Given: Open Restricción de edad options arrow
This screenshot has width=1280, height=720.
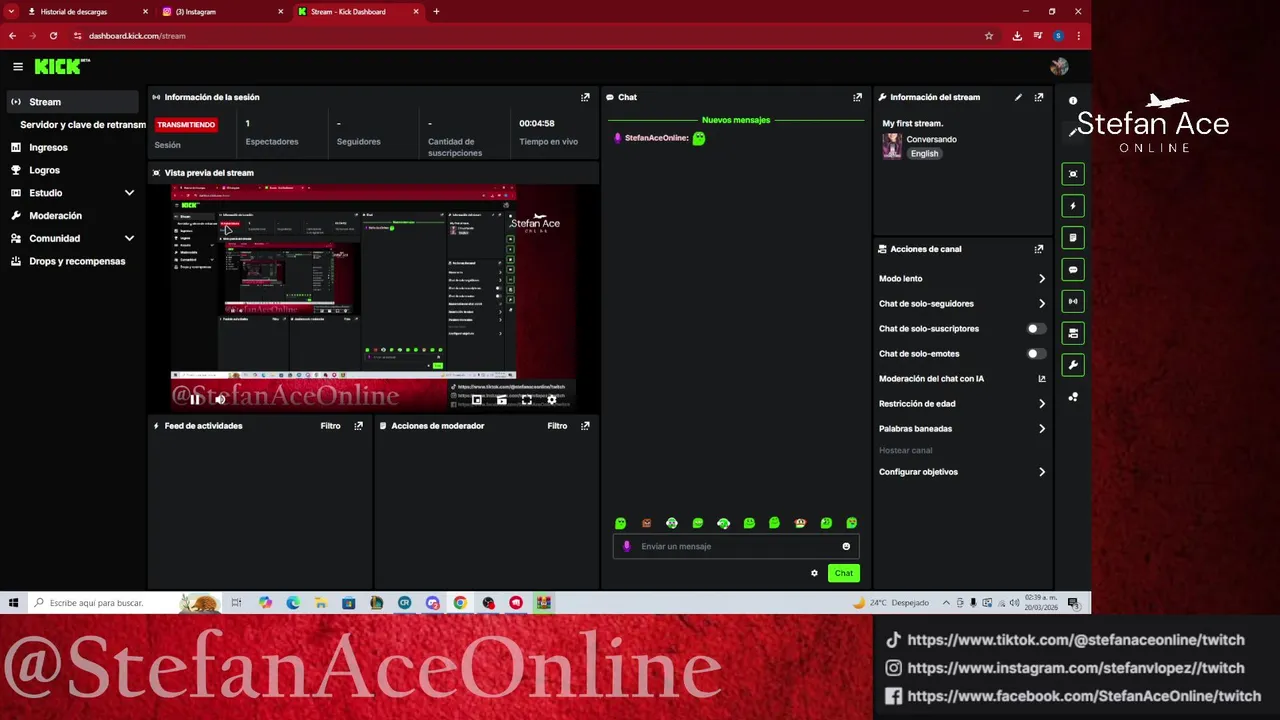Looking at the screenshot, I should coord(1042,404).
